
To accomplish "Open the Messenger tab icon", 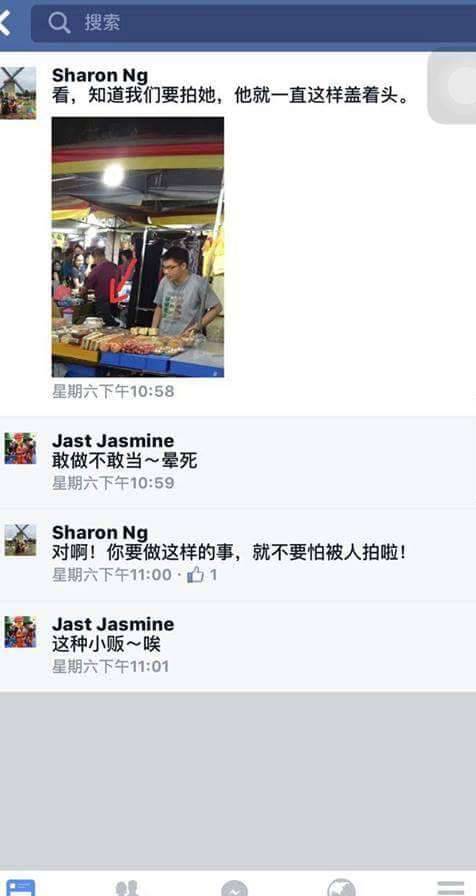I will (x=234, y=888).
